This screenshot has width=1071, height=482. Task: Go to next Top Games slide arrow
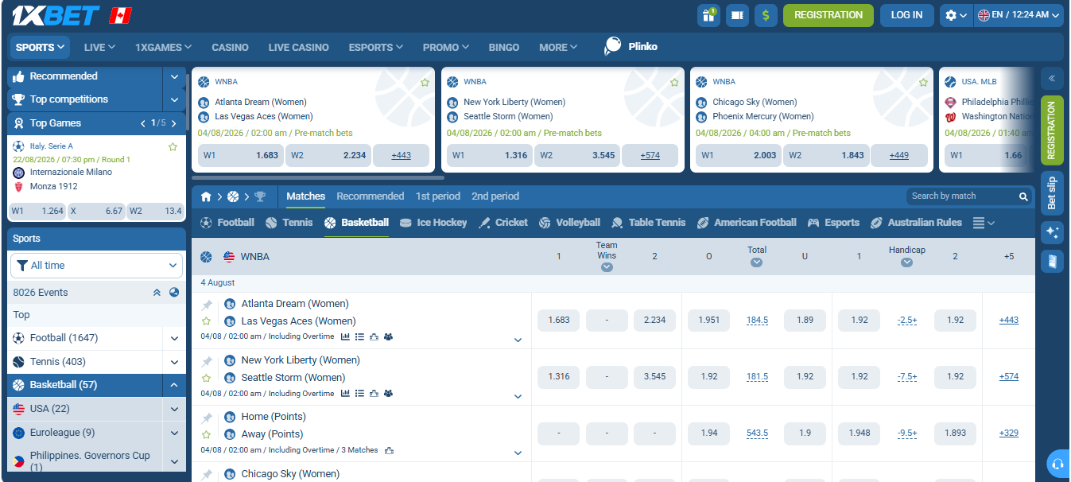(174, 124)
